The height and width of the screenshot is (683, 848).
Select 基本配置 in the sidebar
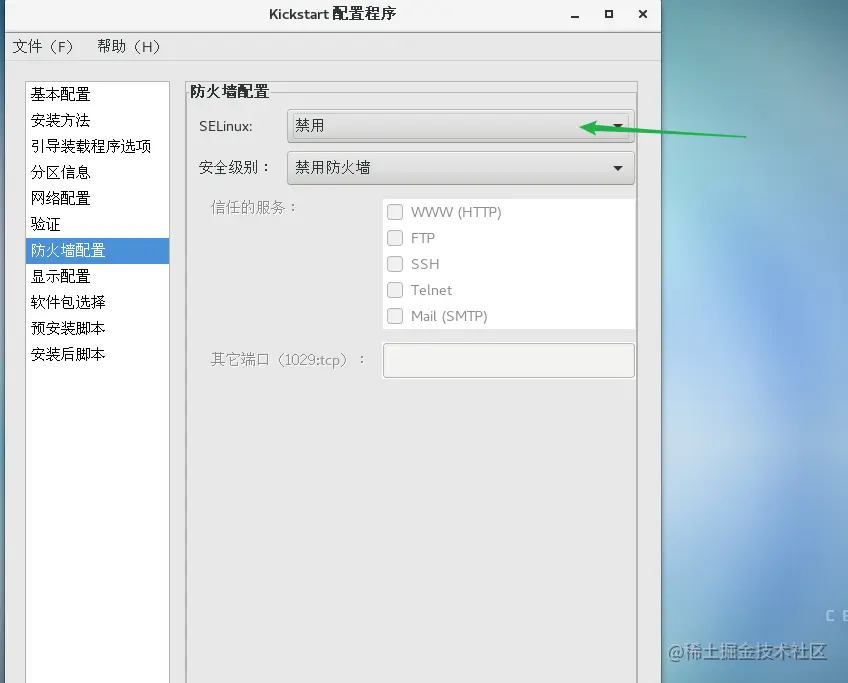62,94
